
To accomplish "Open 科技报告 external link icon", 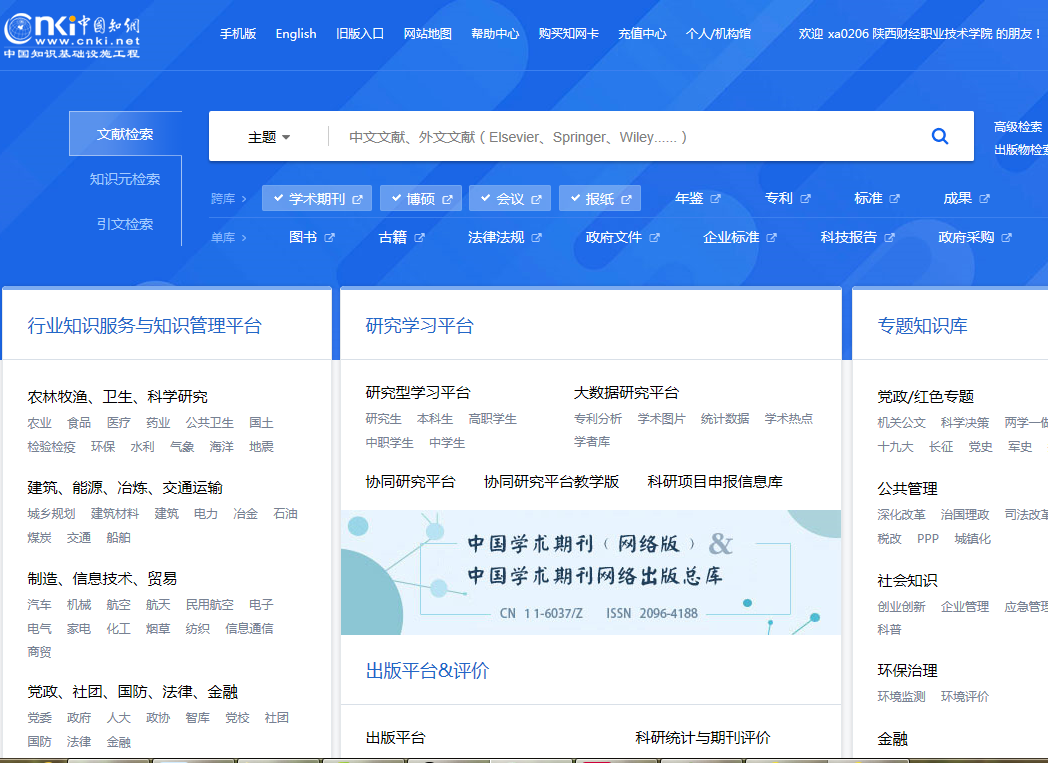I will coord(889,238).
